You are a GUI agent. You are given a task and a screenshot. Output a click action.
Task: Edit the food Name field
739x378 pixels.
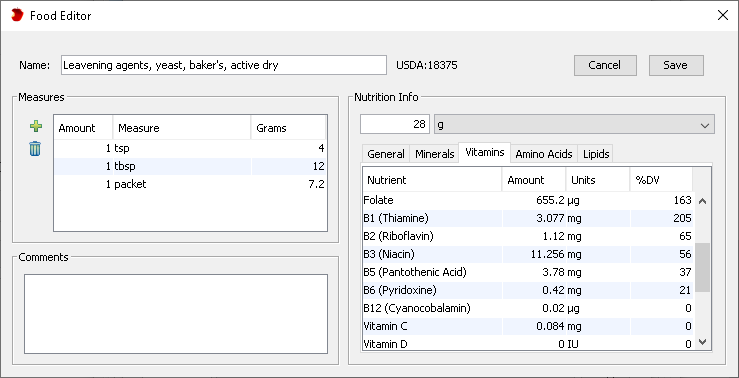[224, 65]
